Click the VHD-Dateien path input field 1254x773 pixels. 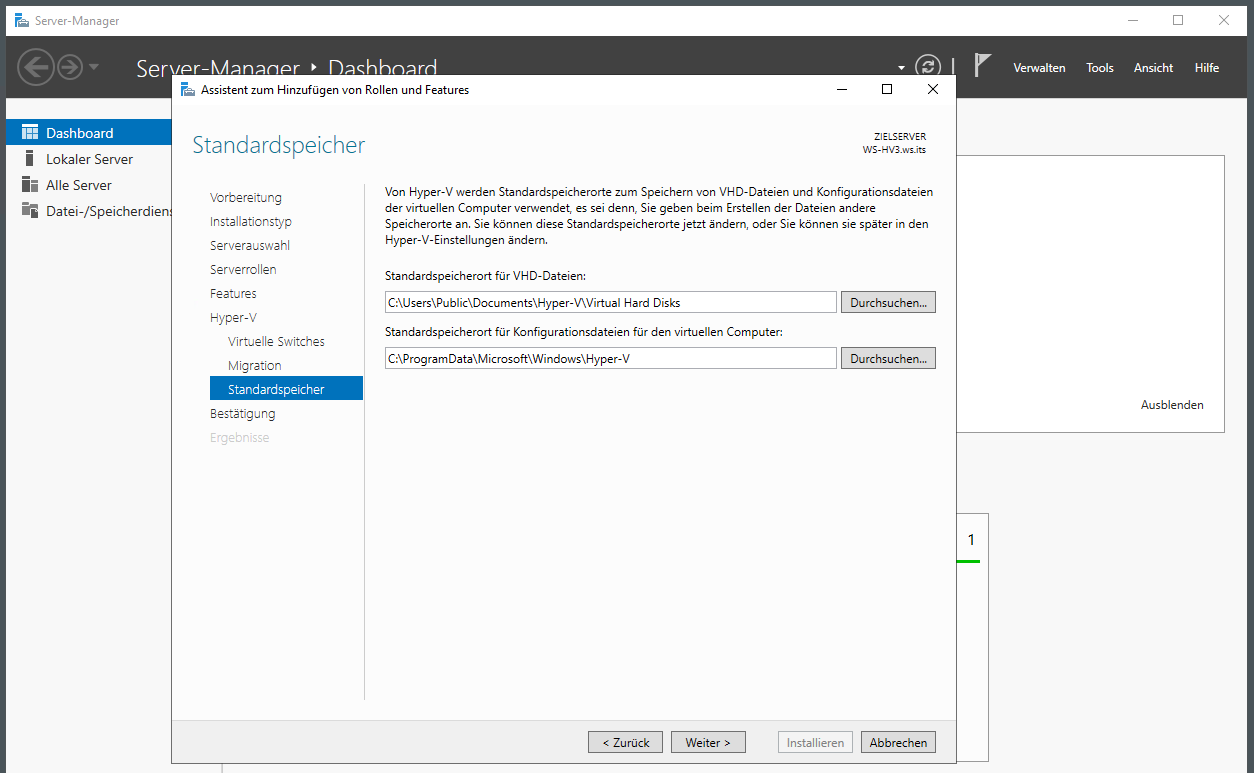pyautogui.click(x=610, y=302)
